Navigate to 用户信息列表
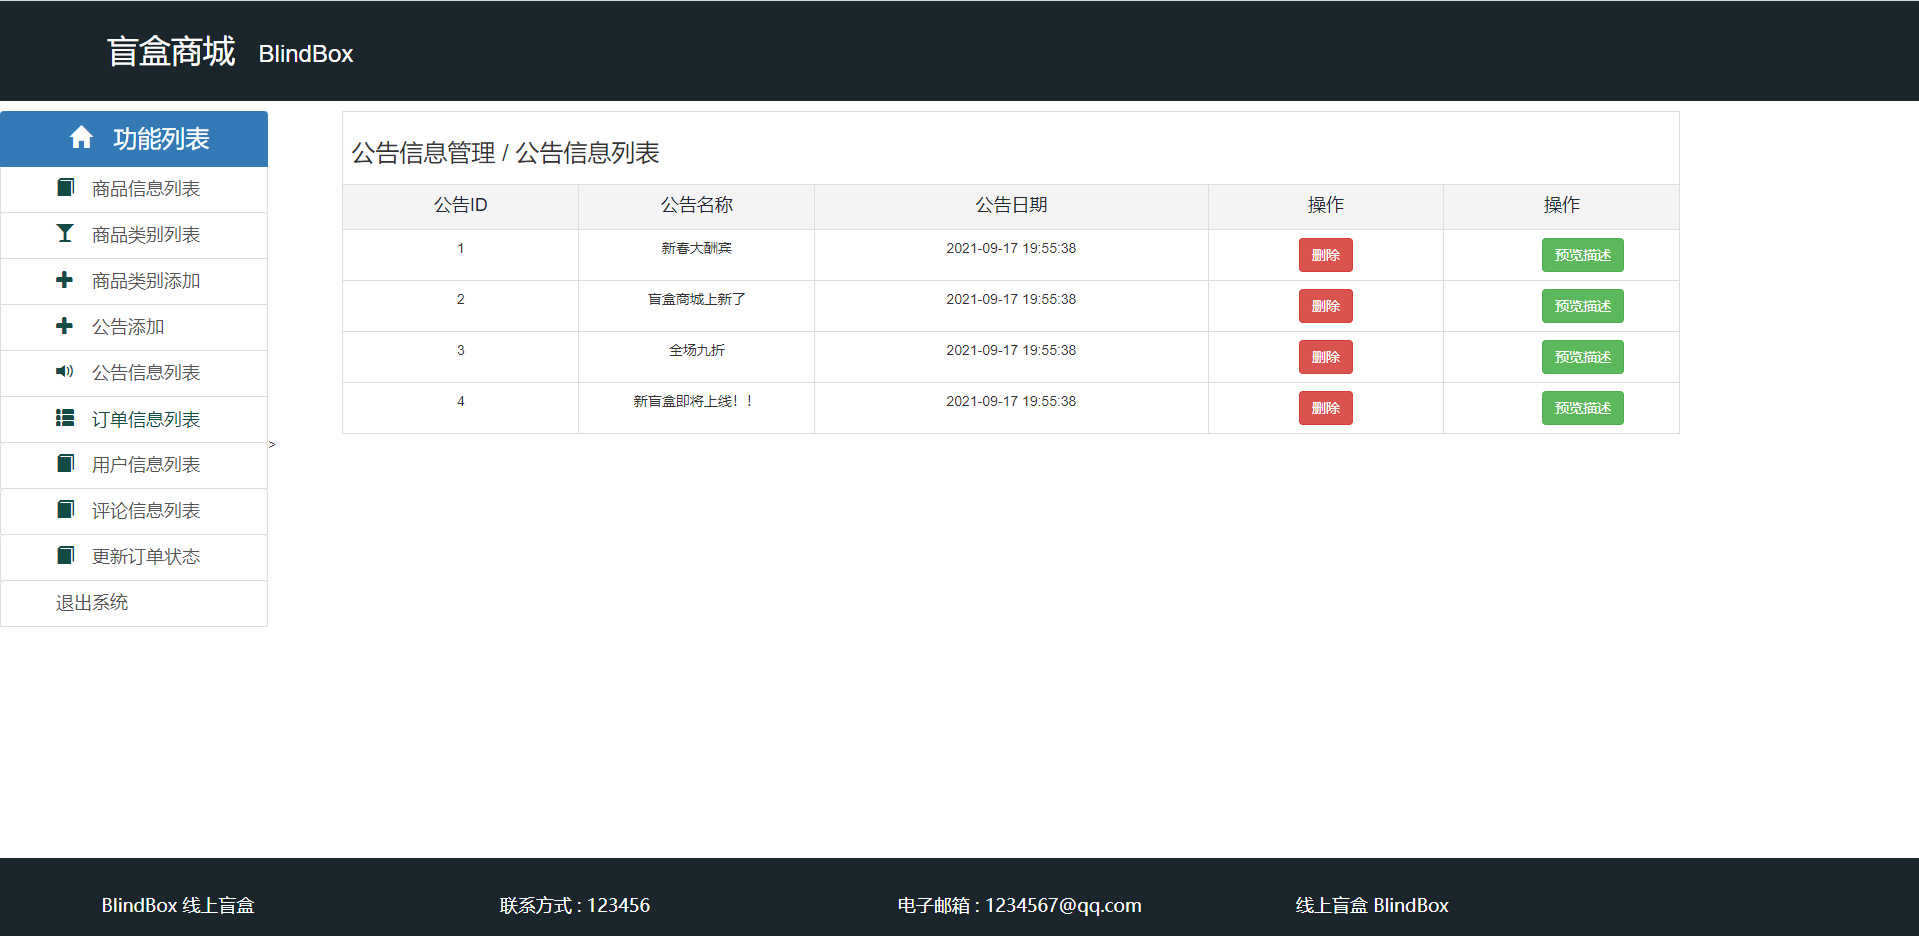Viewport: 1919px width, 936px height. pyautogui.click(x=134, y=465)
